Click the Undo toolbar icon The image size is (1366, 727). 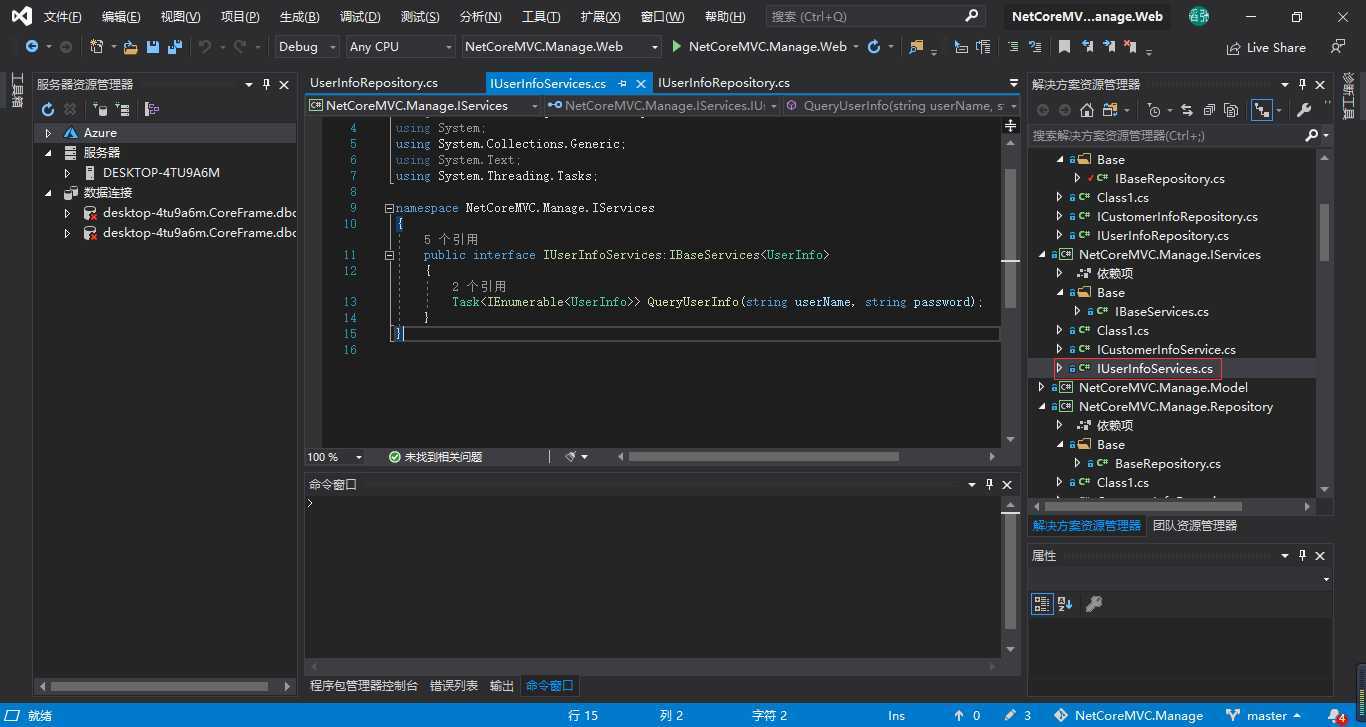[x=204, y=47]
